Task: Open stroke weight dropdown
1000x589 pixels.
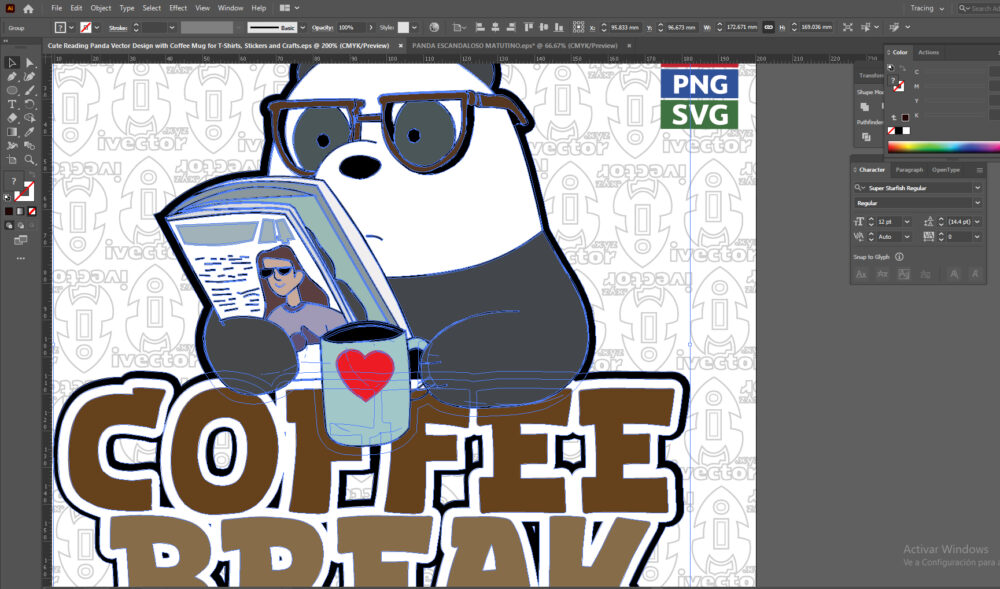Action: tap(172, 27)
